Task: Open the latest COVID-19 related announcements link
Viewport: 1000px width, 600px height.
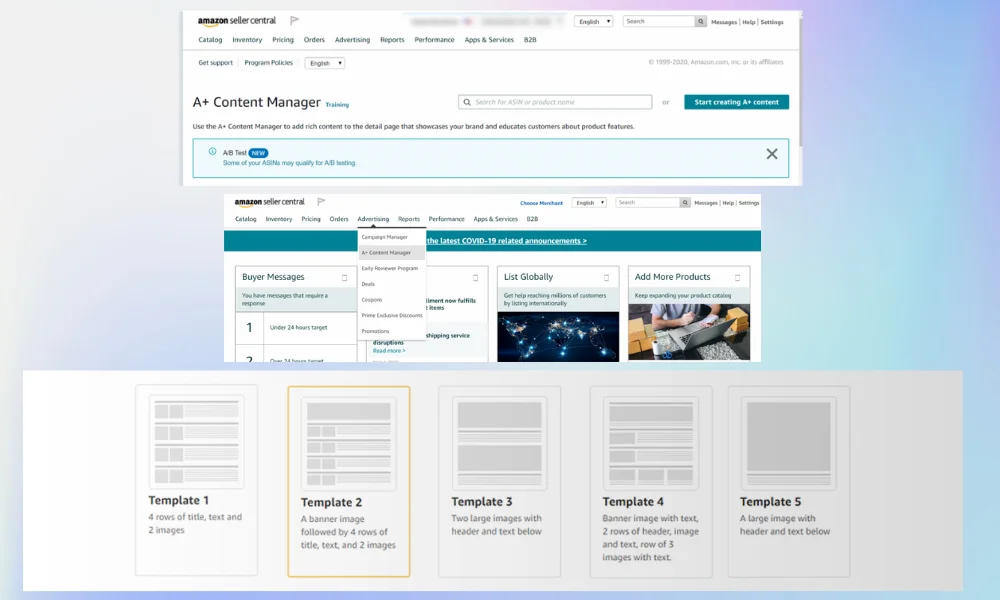Action: [x=506, y=241]
